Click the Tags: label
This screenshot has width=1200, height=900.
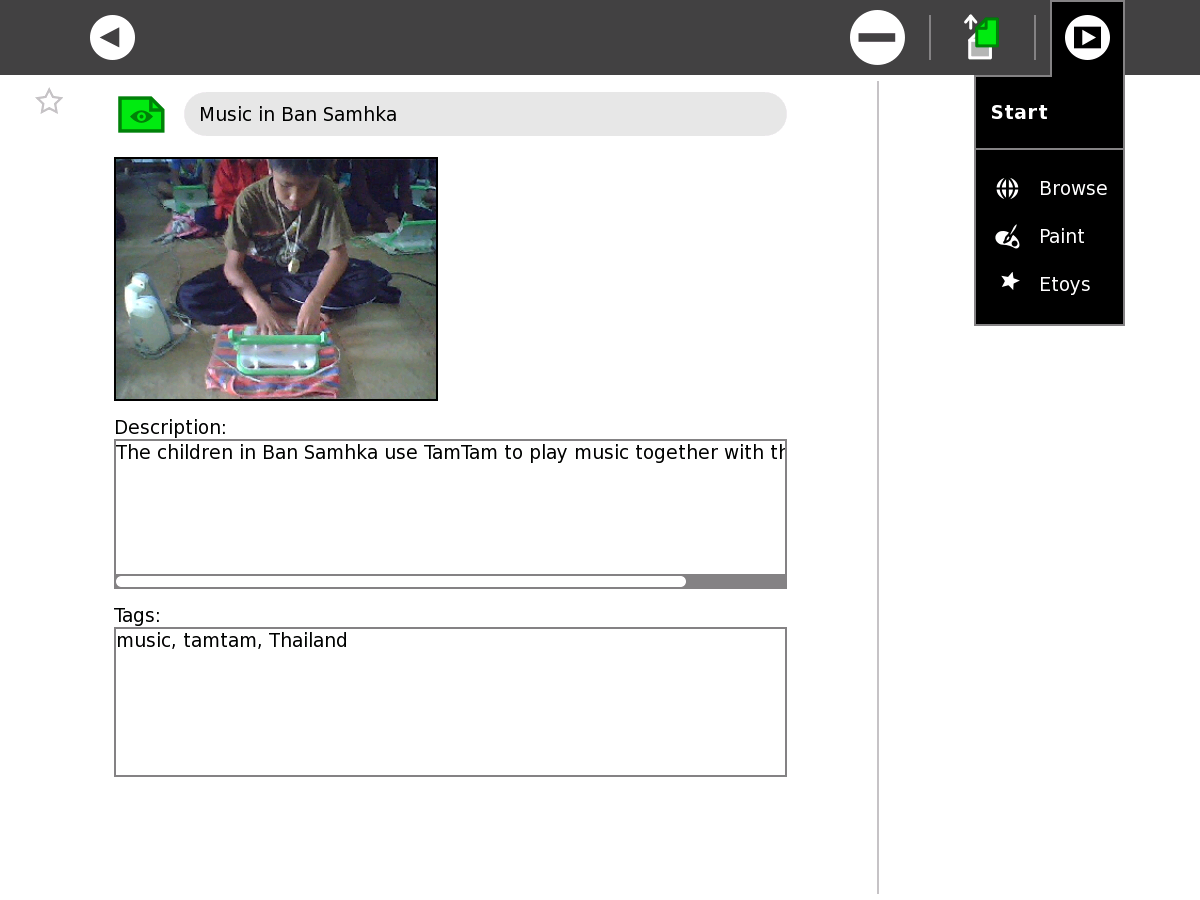point(137,616)
